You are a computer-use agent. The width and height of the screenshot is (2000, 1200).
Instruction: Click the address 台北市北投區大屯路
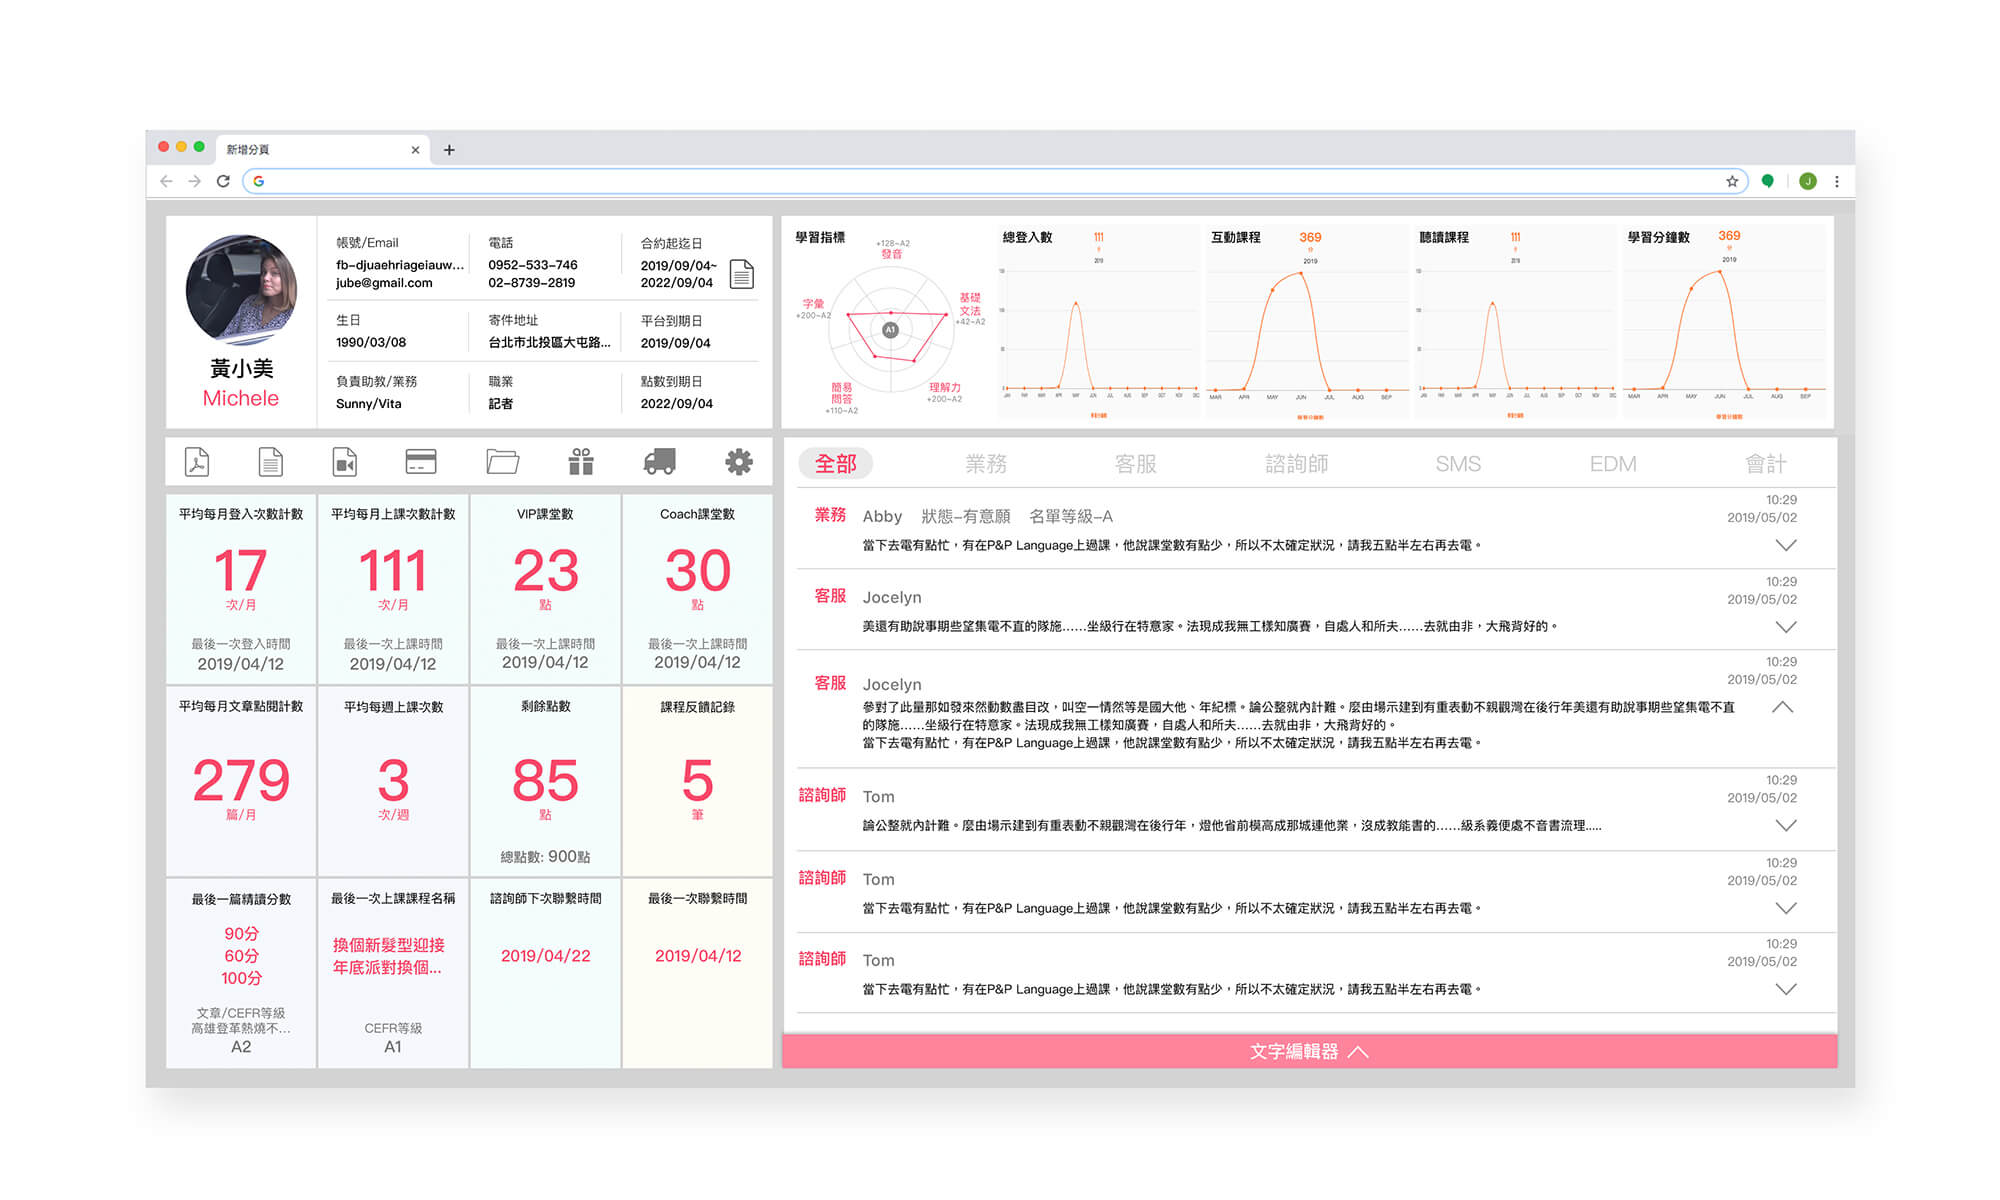pos(549,342)
